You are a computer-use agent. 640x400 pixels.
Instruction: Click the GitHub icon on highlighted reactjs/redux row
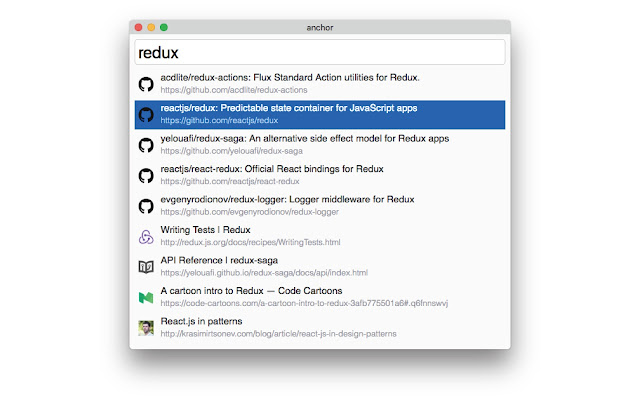146,115
